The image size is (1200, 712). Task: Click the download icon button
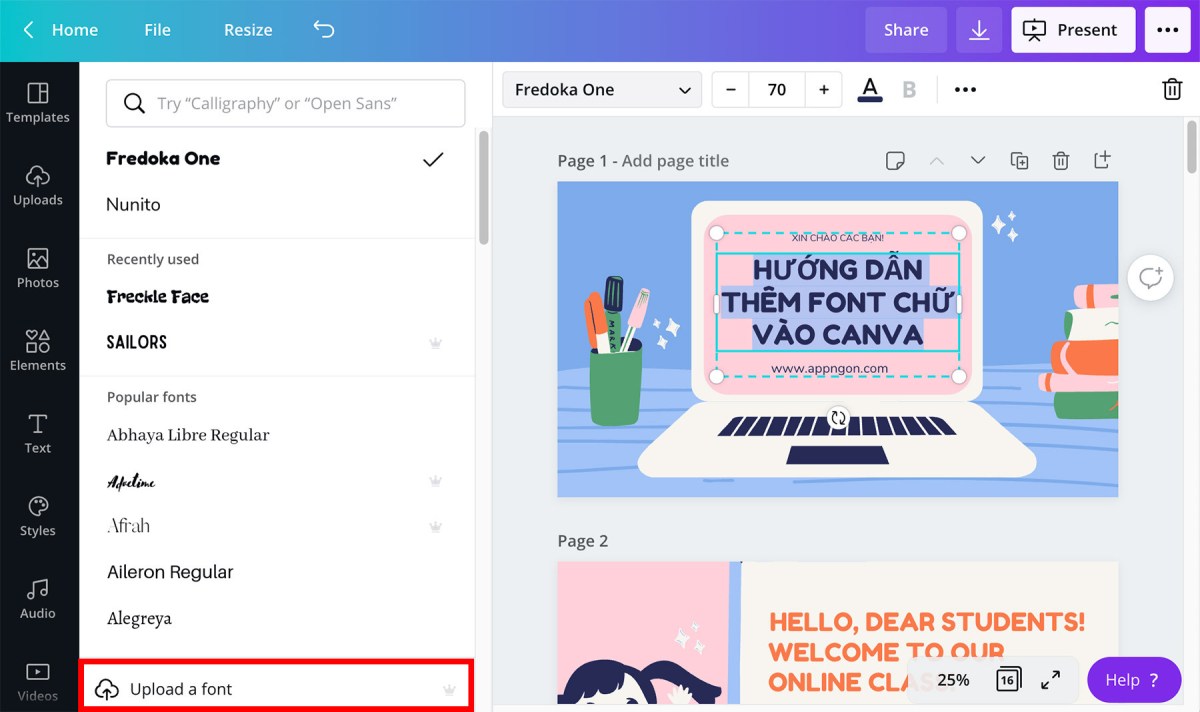coord(979,30)
